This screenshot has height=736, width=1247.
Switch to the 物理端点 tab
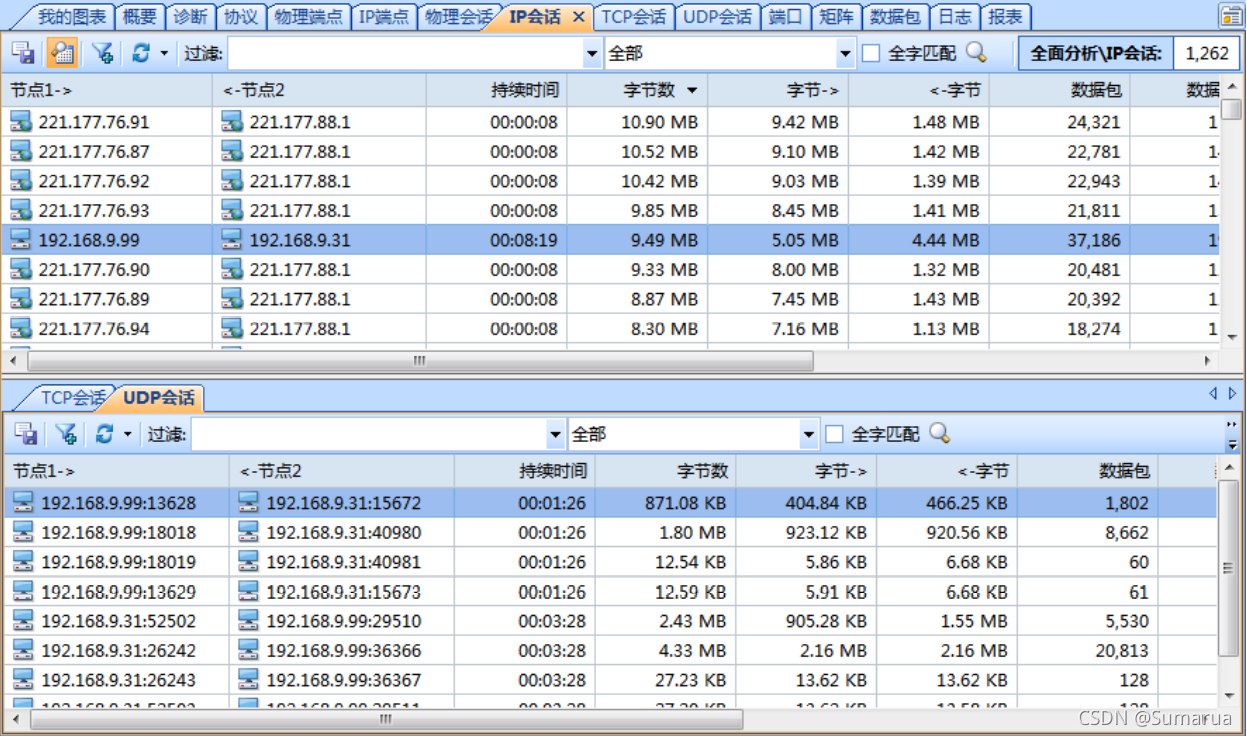click(x=309, y=17)
